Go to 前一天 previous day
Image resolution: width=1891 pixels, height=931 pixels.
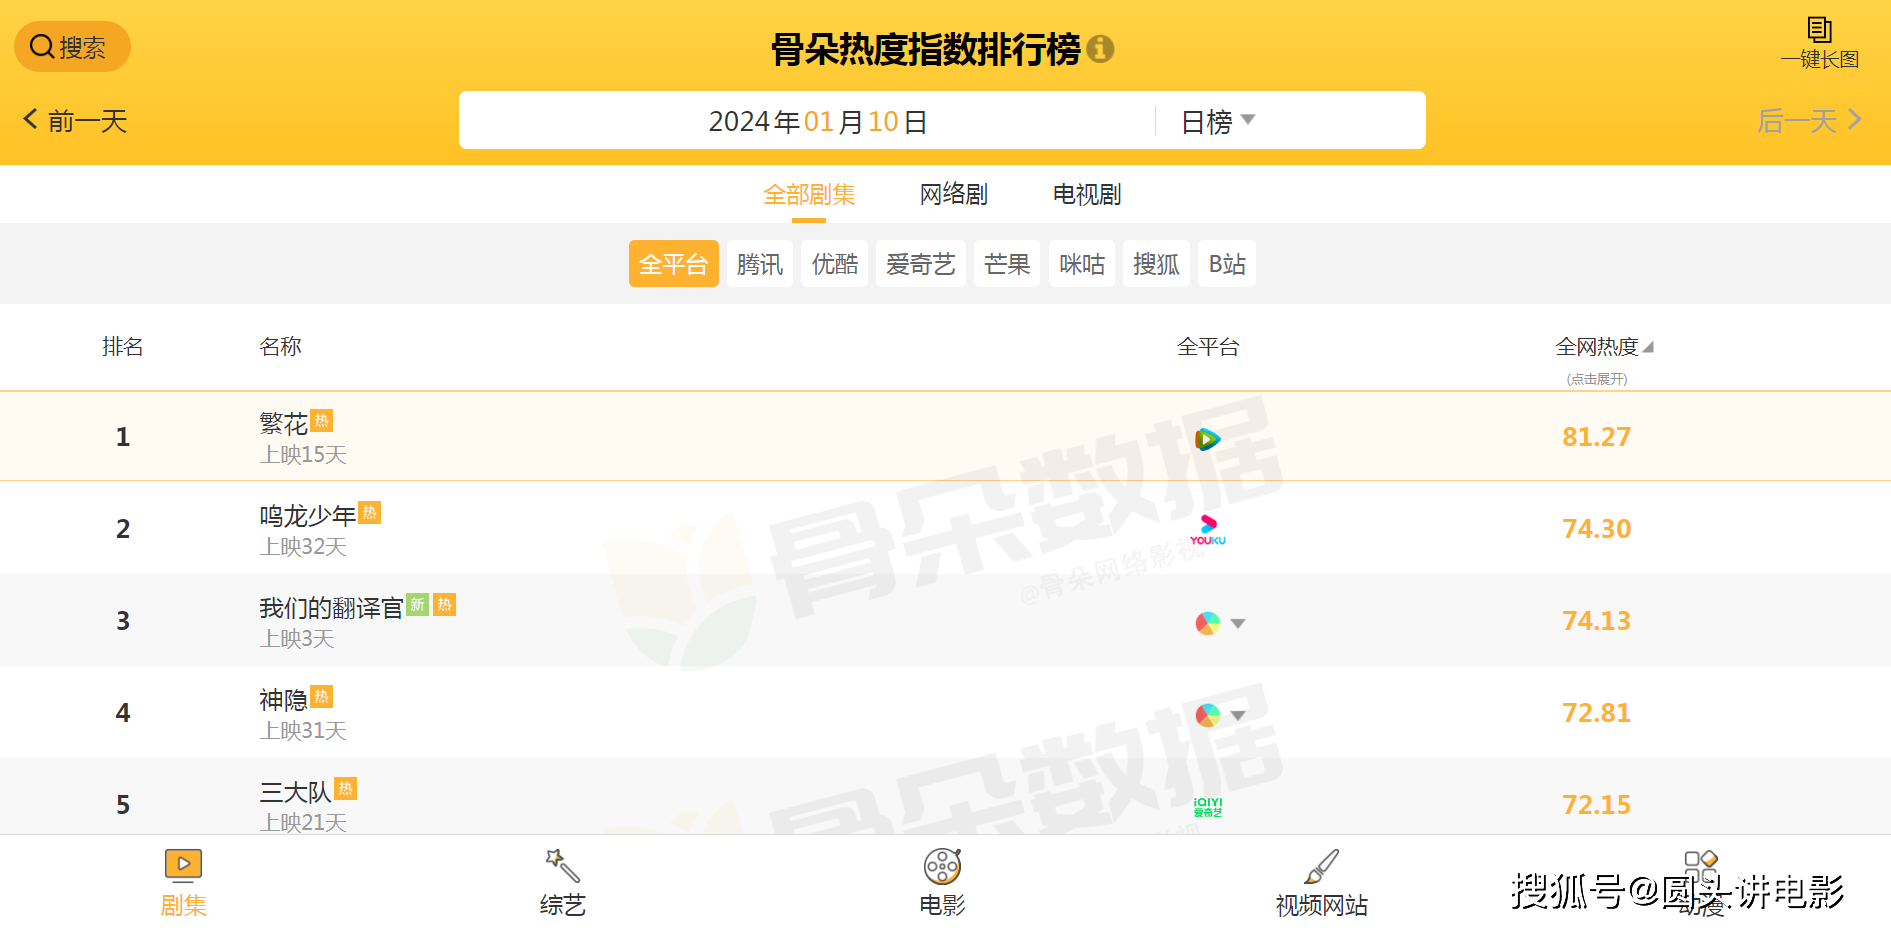76,121
